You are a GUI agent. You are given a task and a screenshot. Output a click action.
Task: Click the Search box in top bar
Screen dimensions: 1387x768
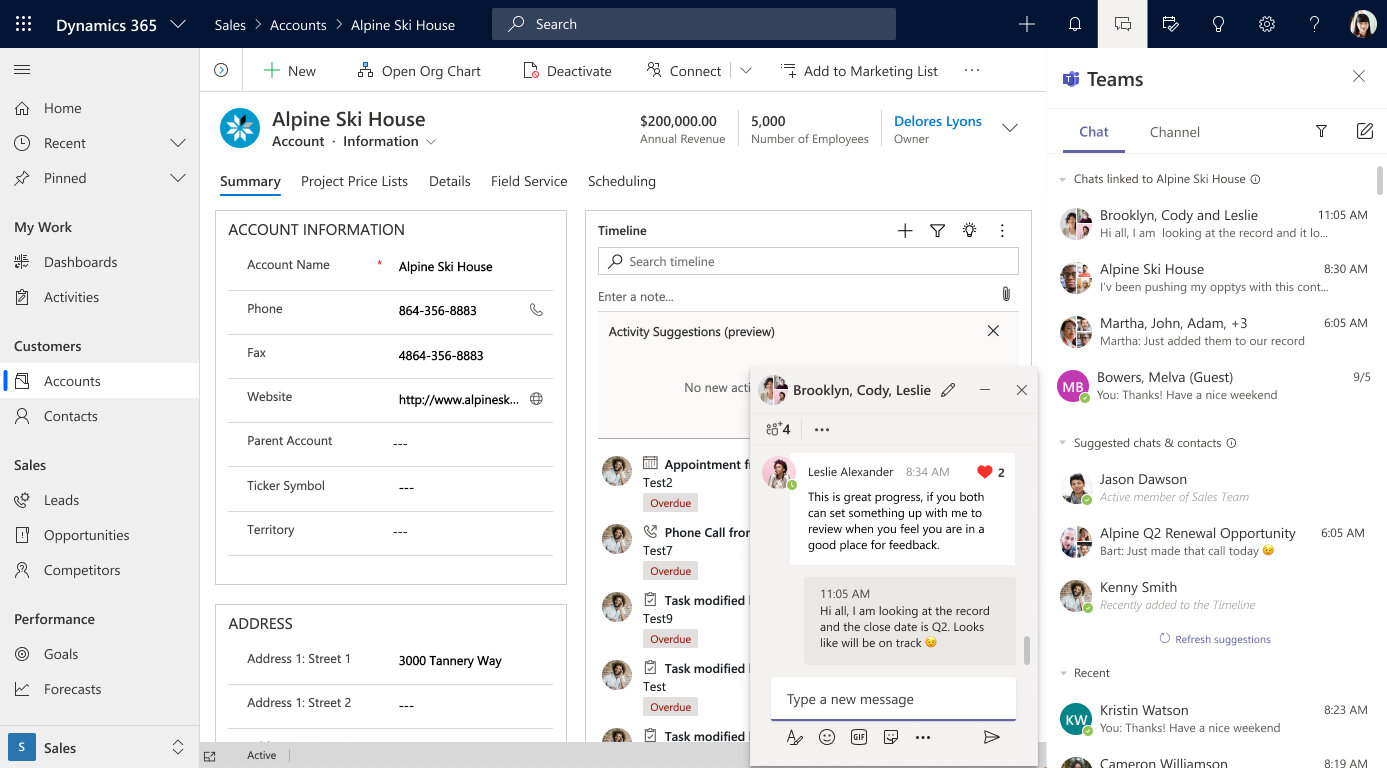point(694,24)
